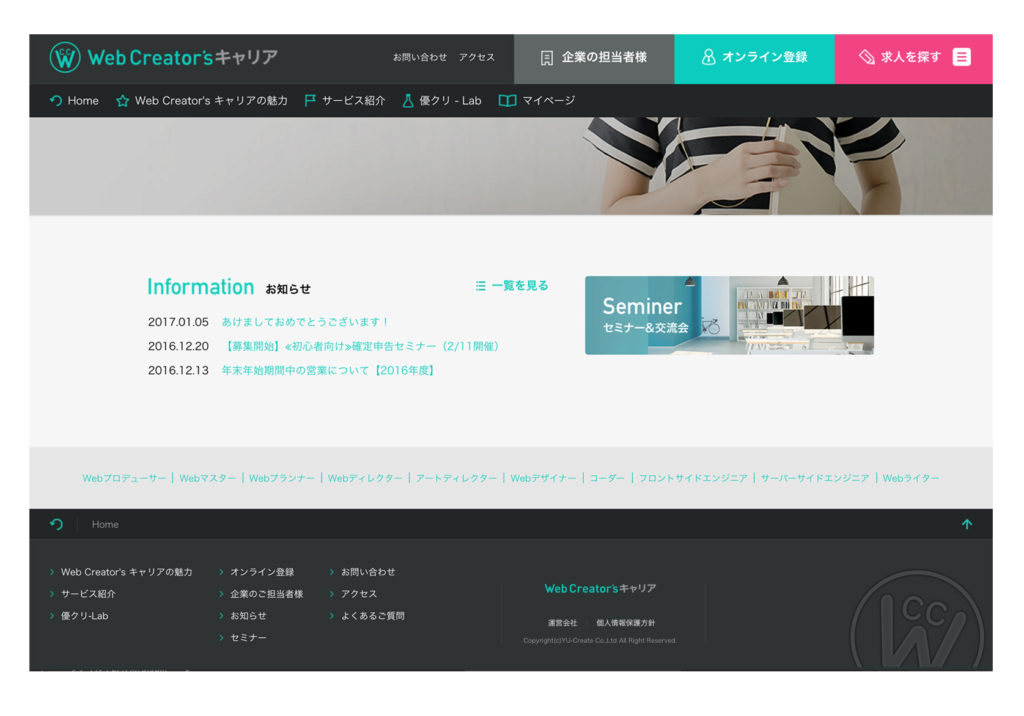Click the hamburger list icon in 求人を探す
The image size is (1024, 716).
coord(961,57)
